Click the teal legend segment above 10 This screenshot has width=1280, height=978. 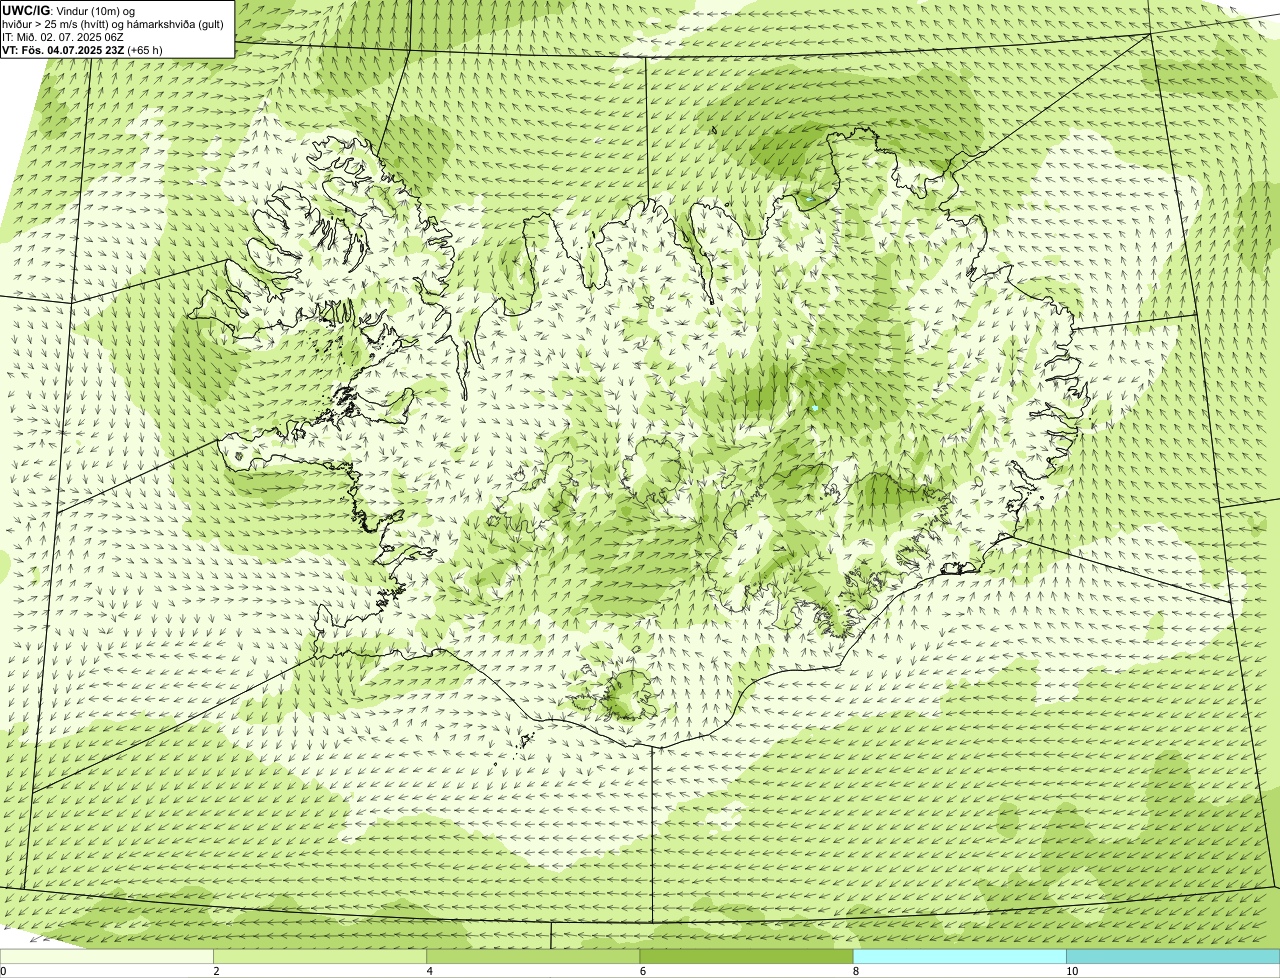tap(1173, 956)
